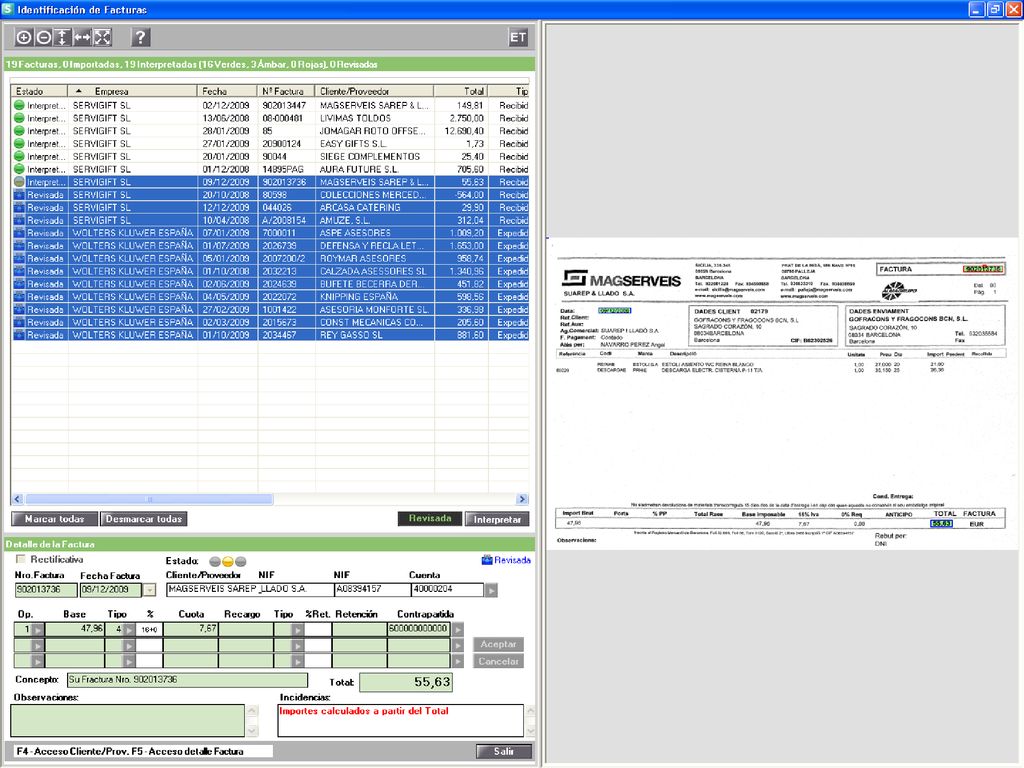Open Contrapartida lookup arrow in first line
Screen dimensions: 1024x768
click(458, 630)
